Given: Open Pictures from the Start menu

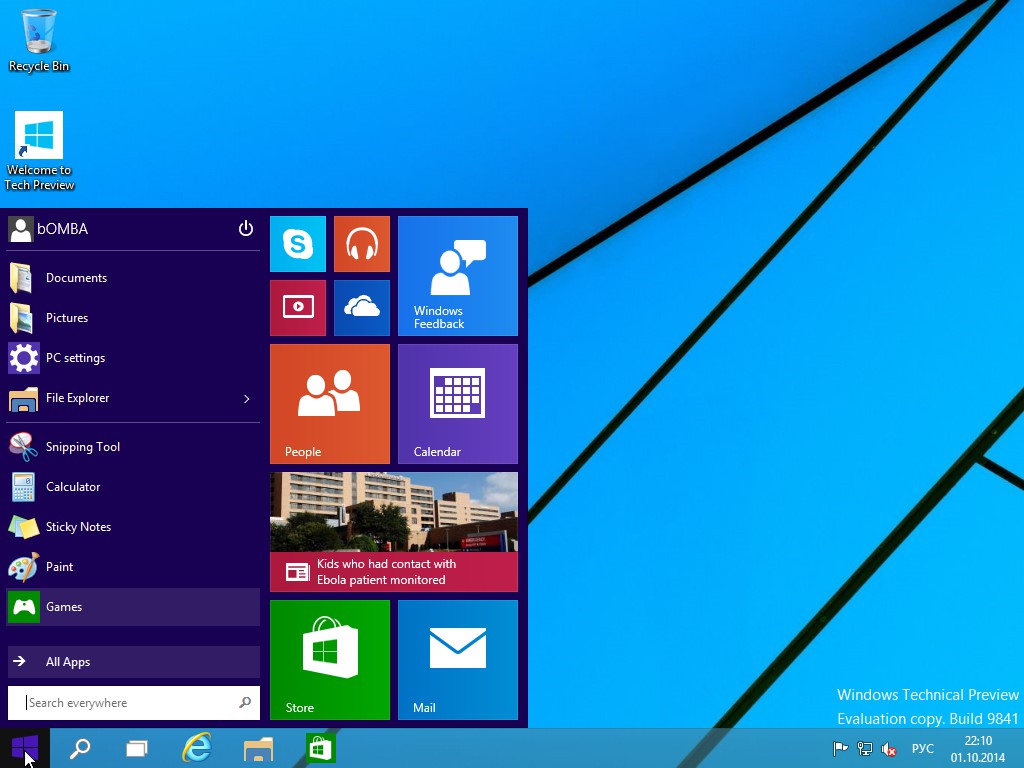Looking at the screenshot, I should pyautogui.click(x=133, y=318).
